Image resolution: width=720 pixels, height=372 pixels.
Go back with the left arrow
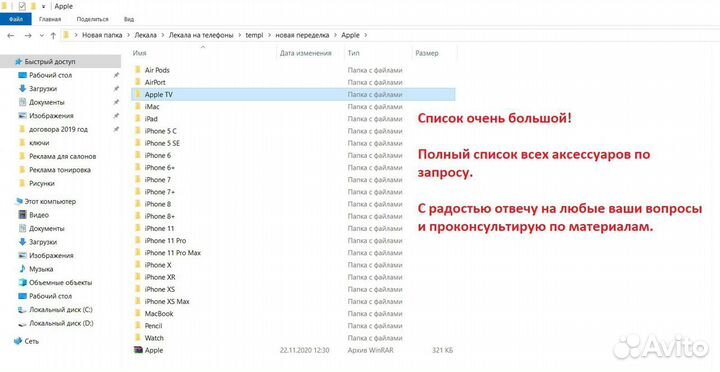tap(11, 35)
